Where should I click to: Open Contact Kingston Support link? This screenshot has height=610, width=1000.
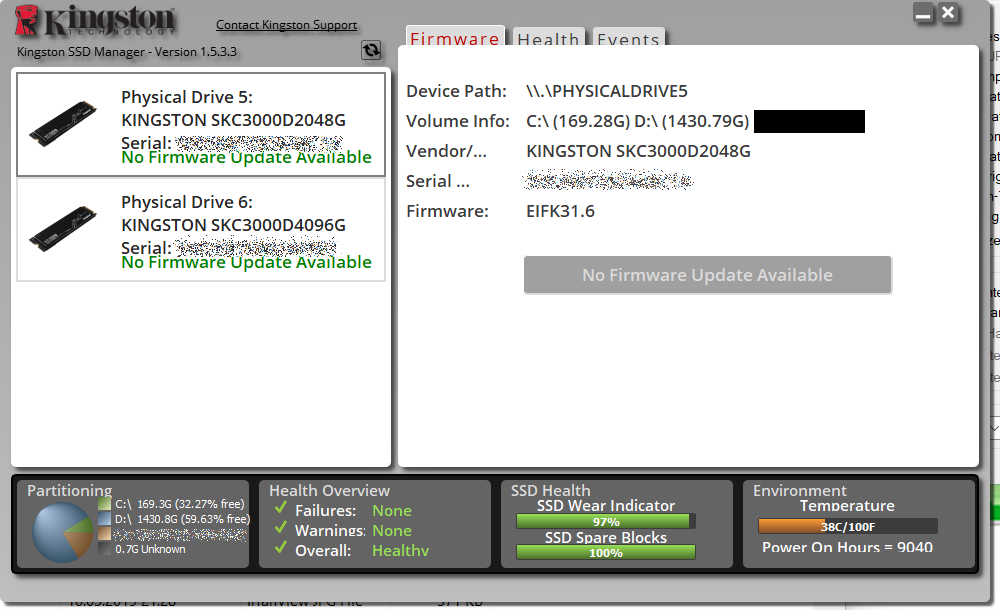[x=286, y=25]
